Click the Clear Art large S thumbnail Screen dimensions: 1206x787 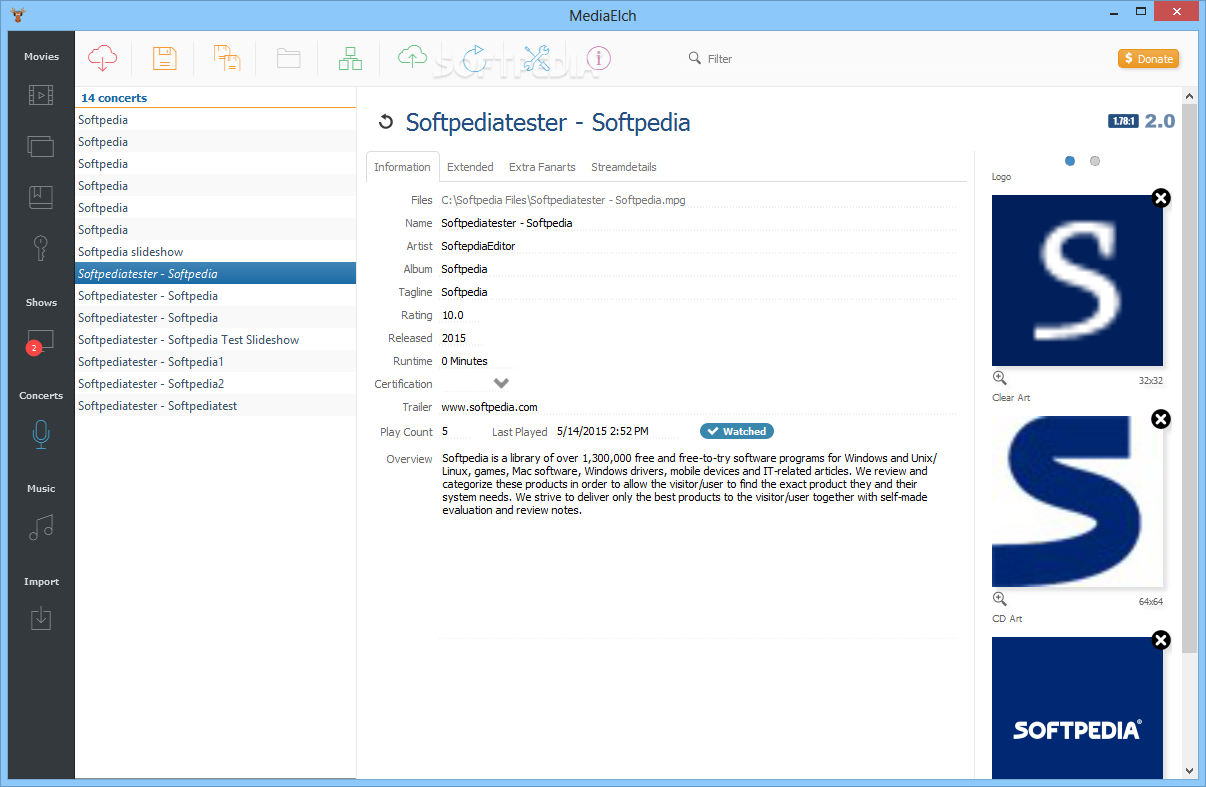pyautogui.click(x=1077, y=501)
